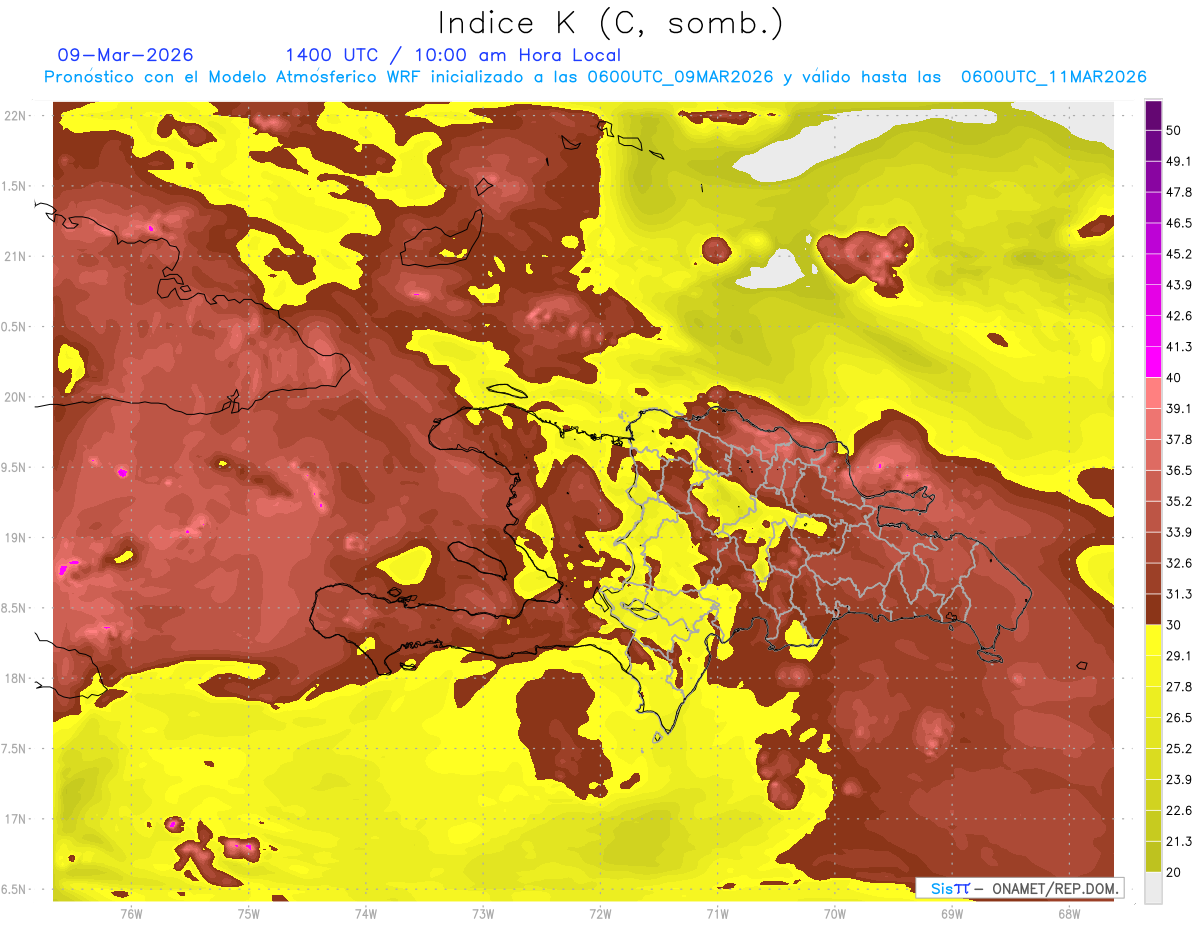Click the colorbar value "32.6"
This screenshot has height=927, width=1200.
tap(1179, 563)
